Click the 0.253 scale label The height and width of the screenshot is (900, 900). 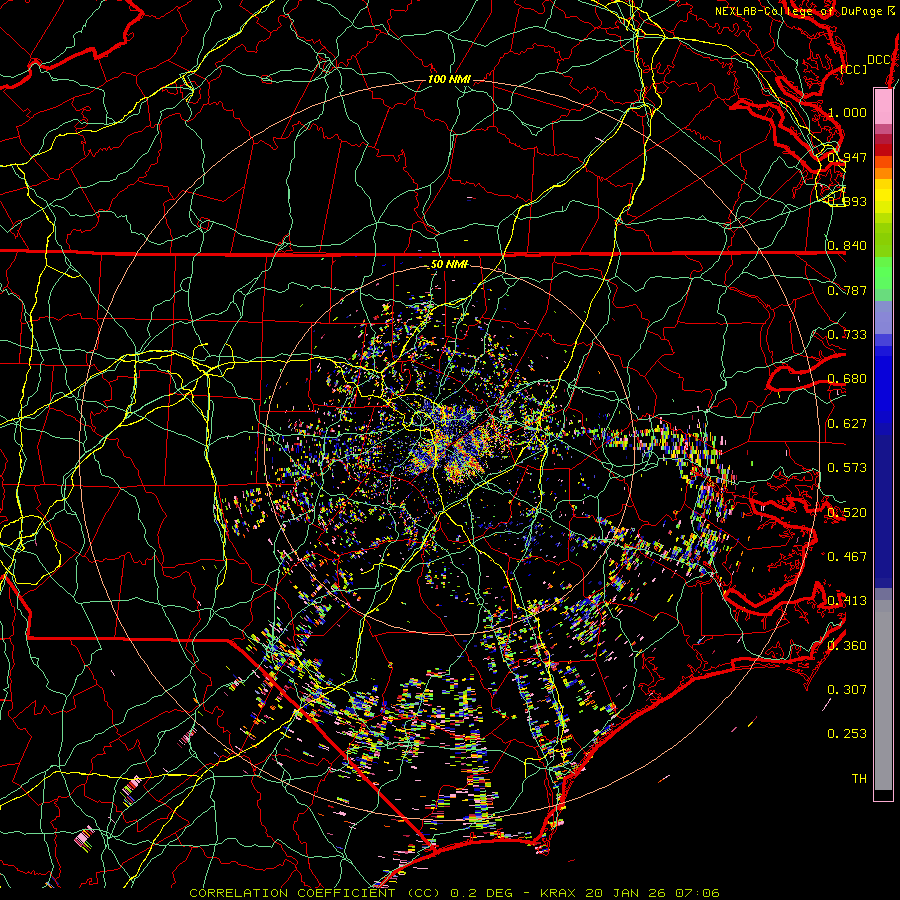point(847,734)
